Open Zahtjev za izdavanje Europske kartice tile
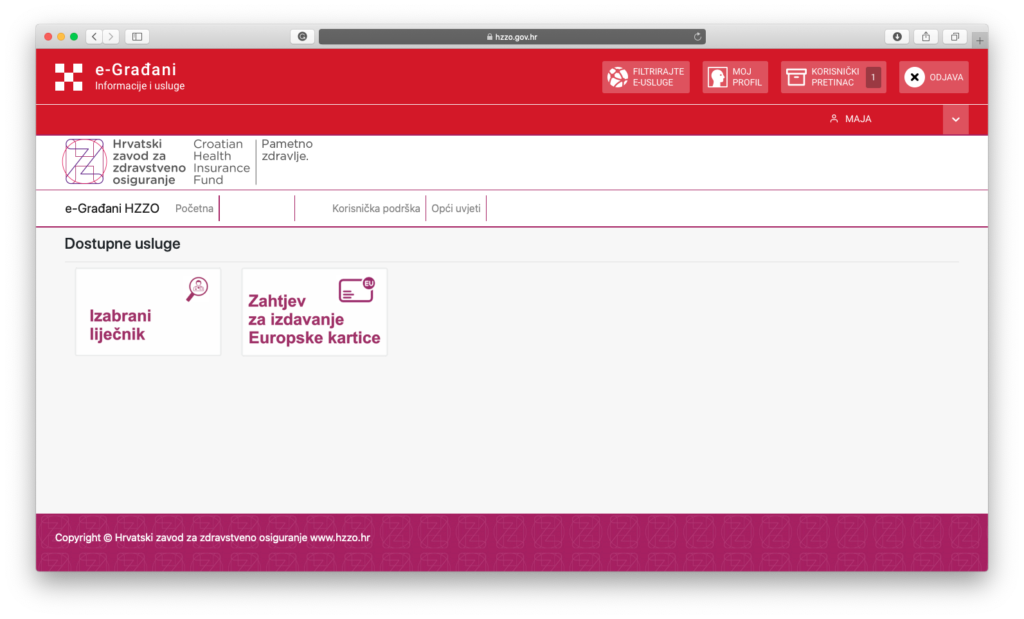 point(314,312)
